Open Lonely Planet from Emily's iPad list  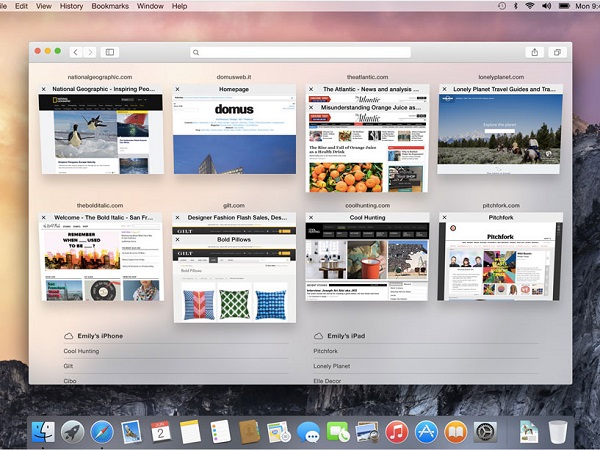click(332, 366)
